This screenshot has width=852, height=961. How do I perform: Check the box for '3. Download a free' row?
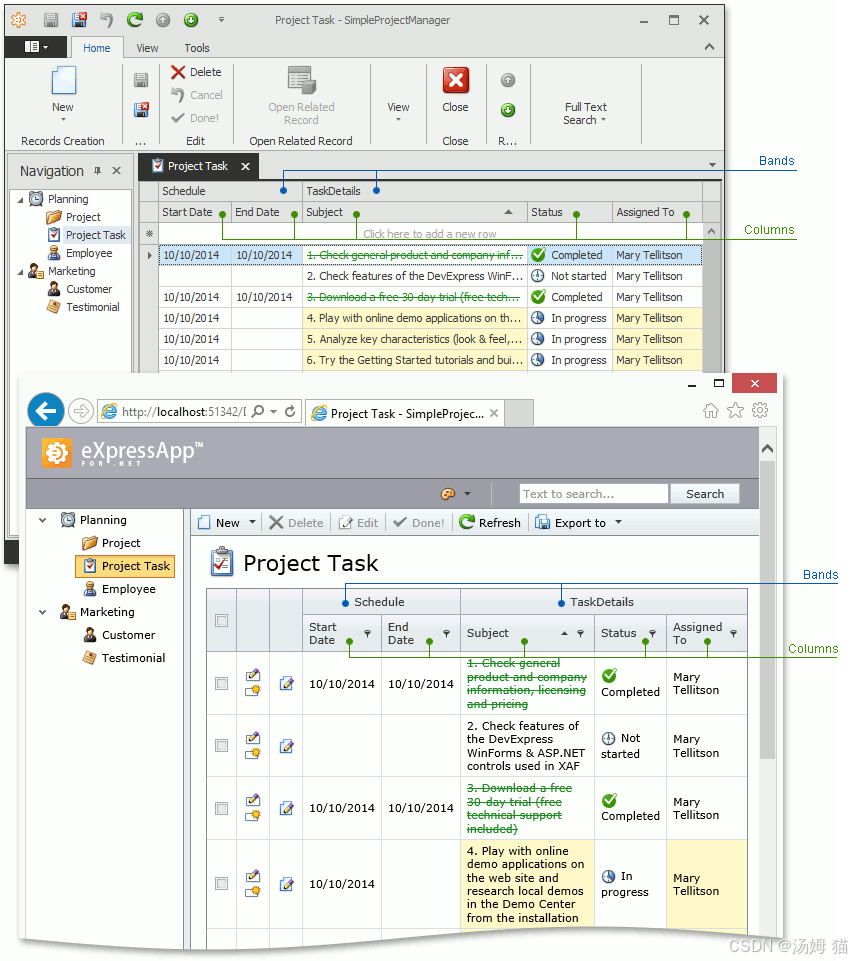(222, 808)
